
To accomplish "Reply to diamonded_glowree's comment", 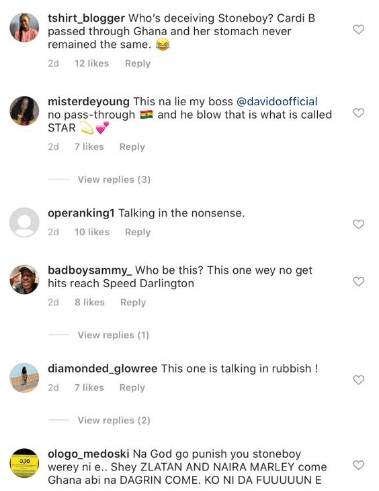I will click(132, 388).
